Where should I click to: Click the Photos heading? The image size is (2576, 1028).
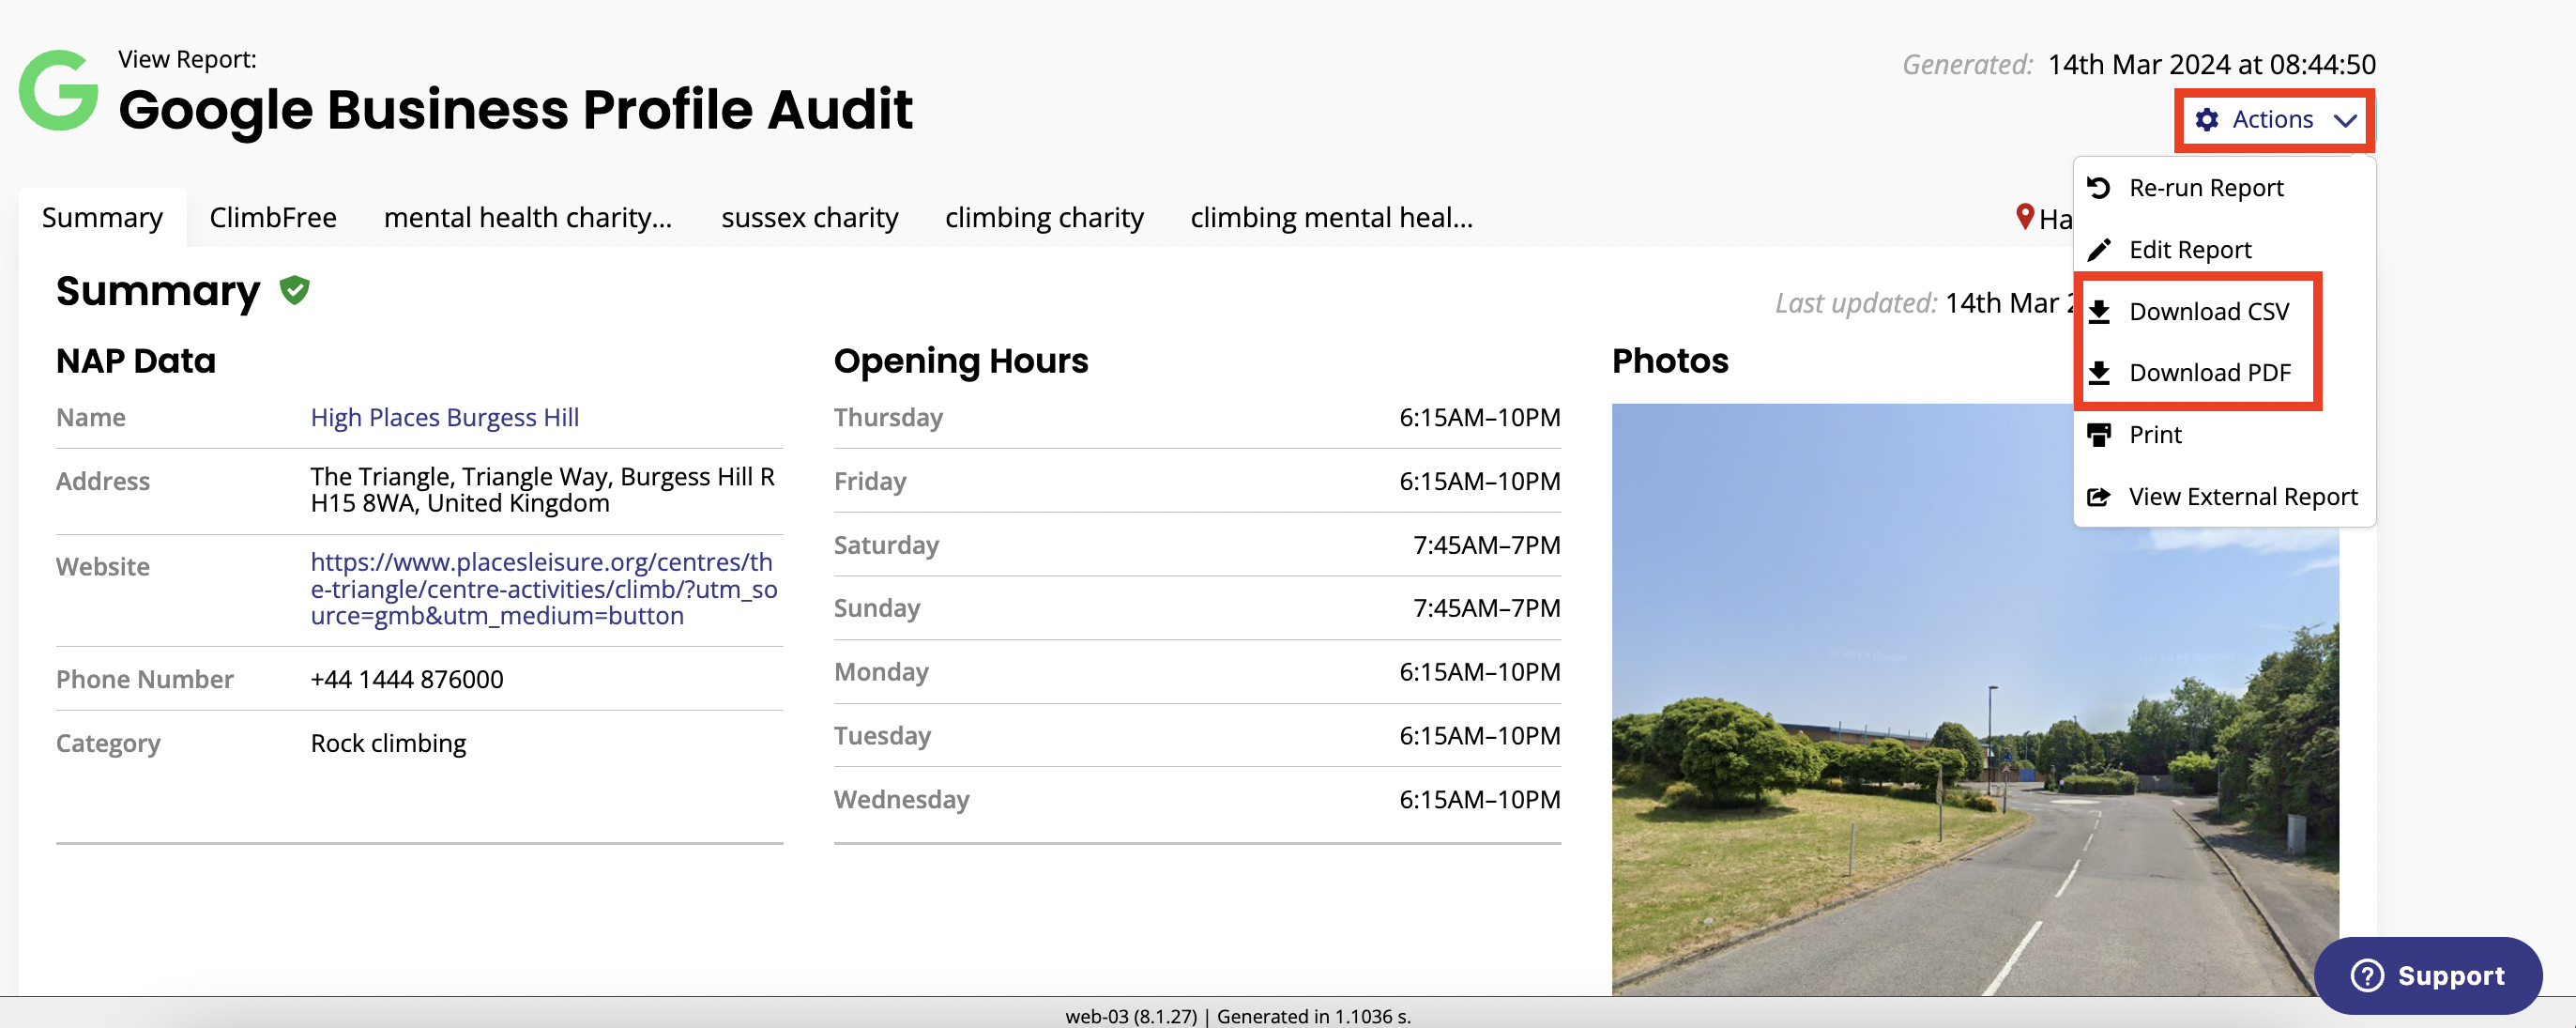[x=1670, y=361]
